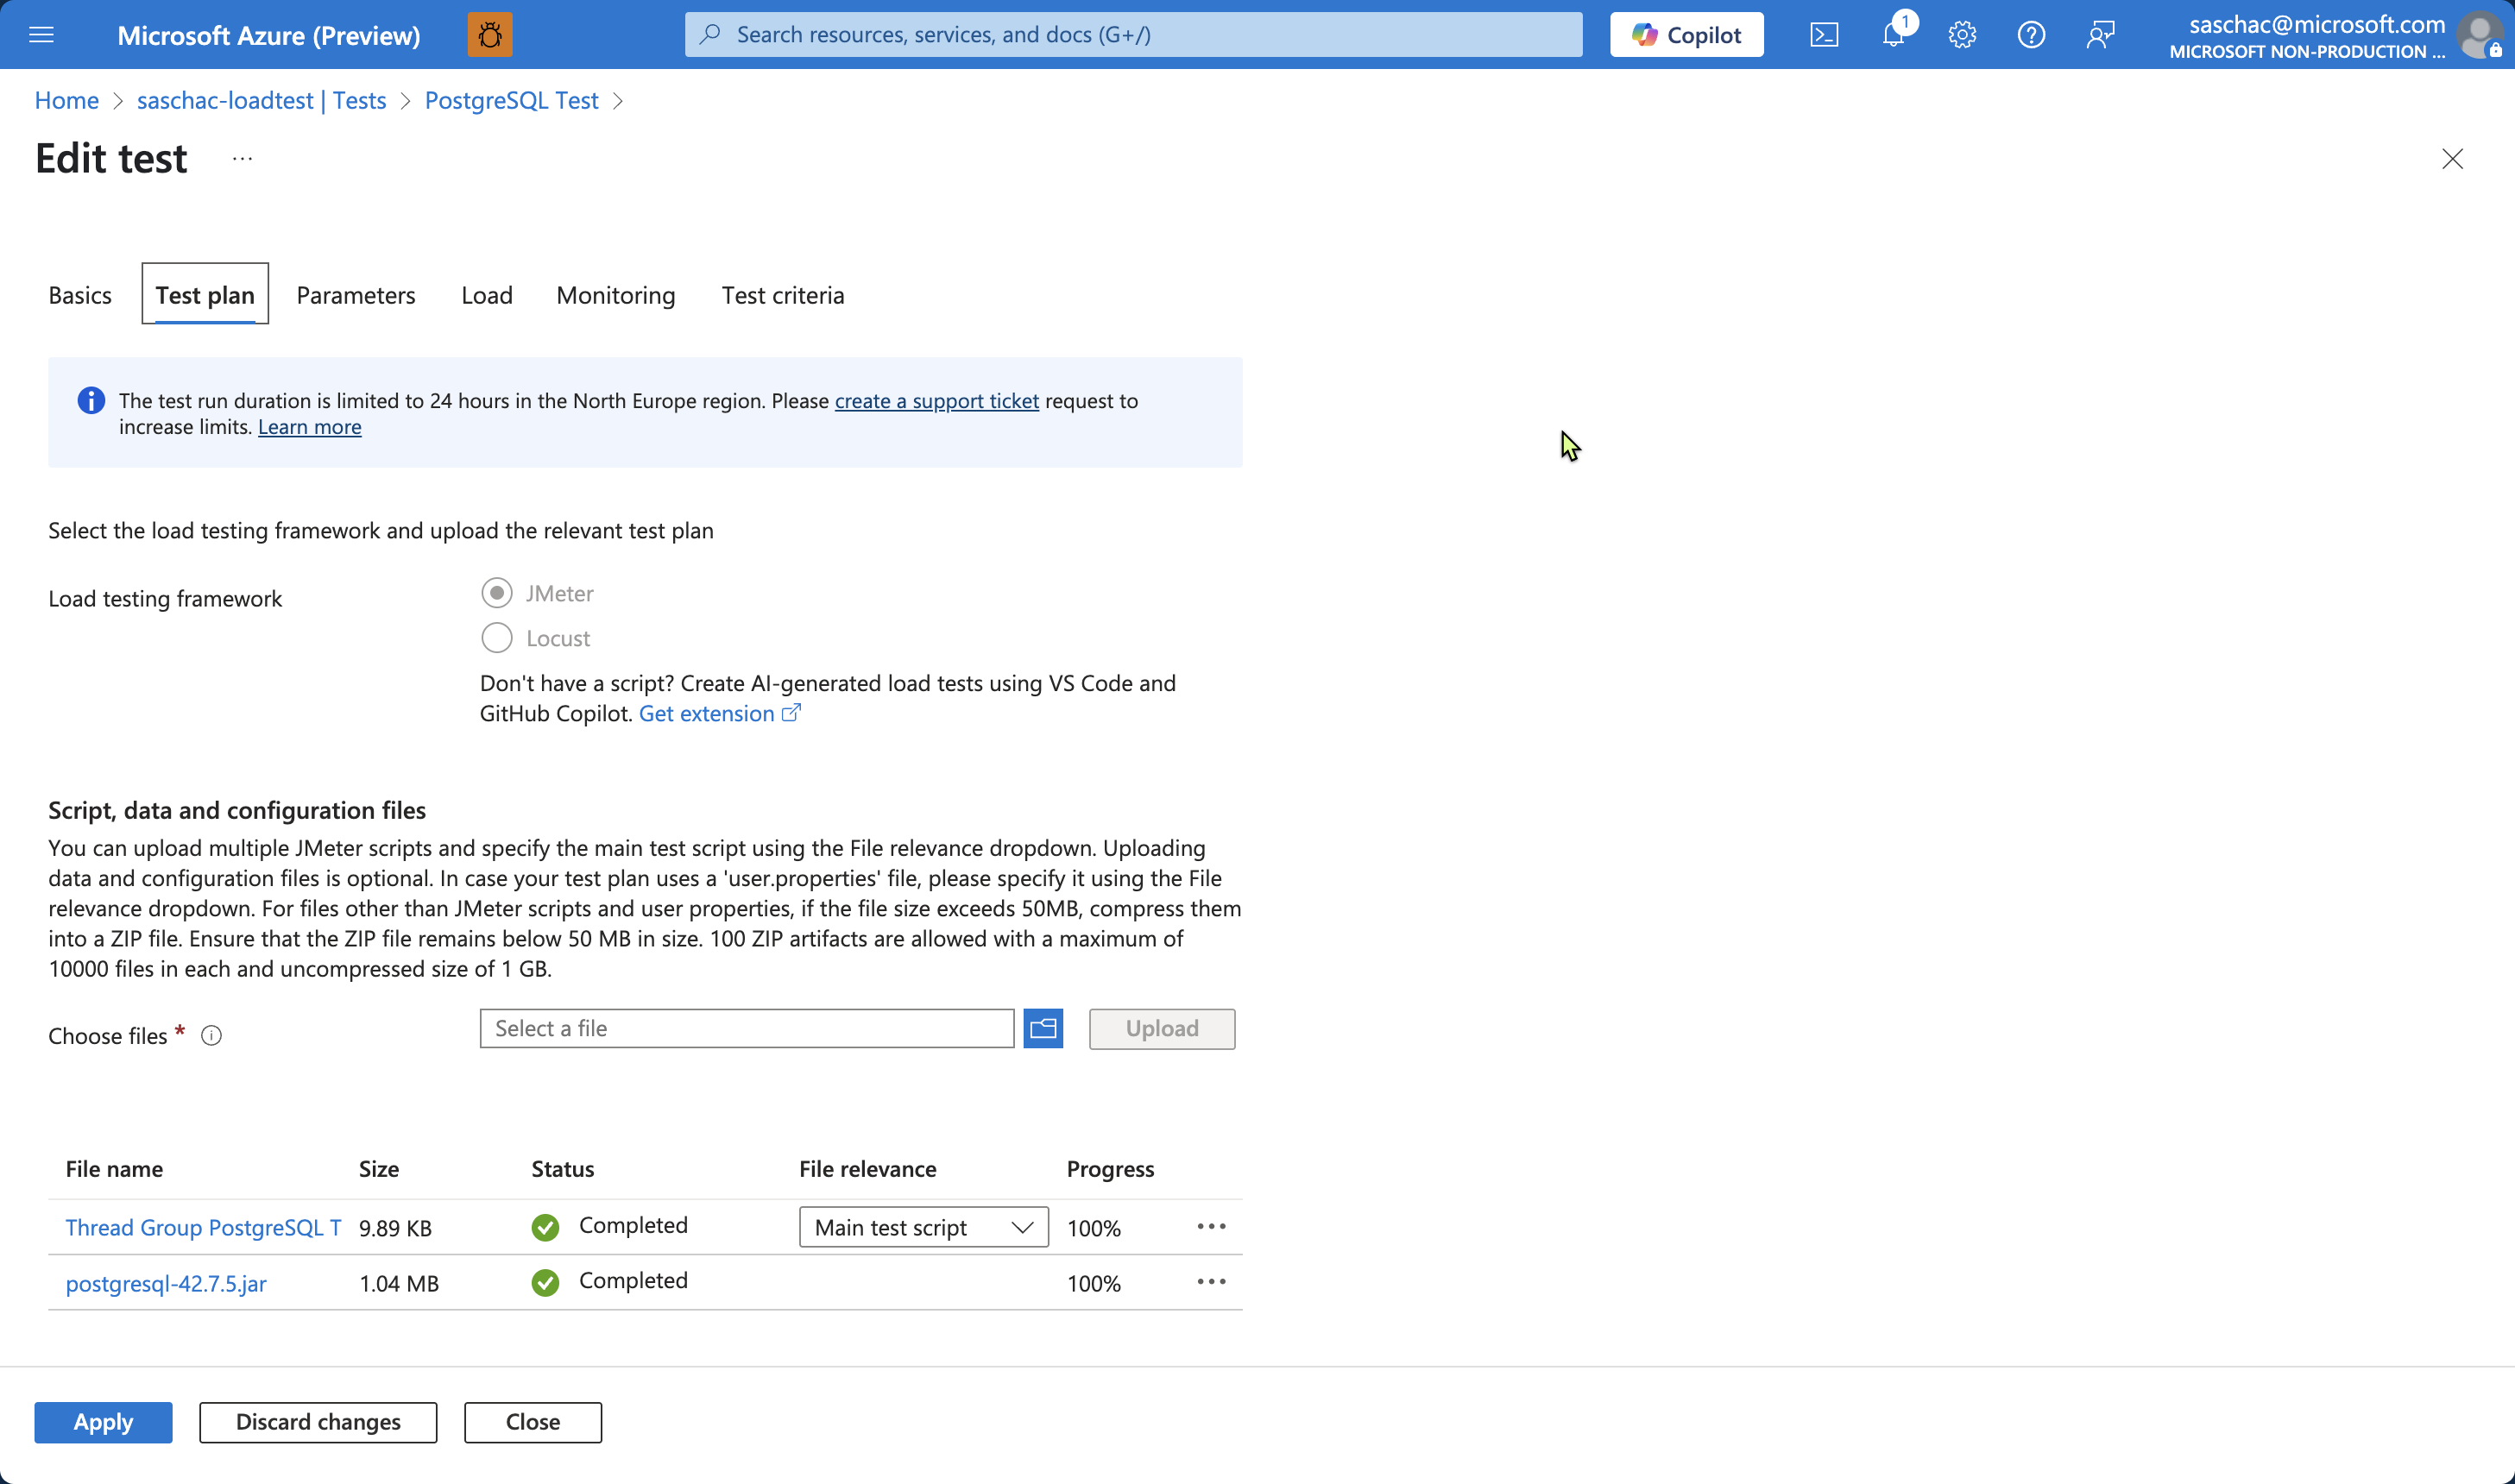2515x1484 pixels.
Task: Click the Size column header
Action: 379,1169
